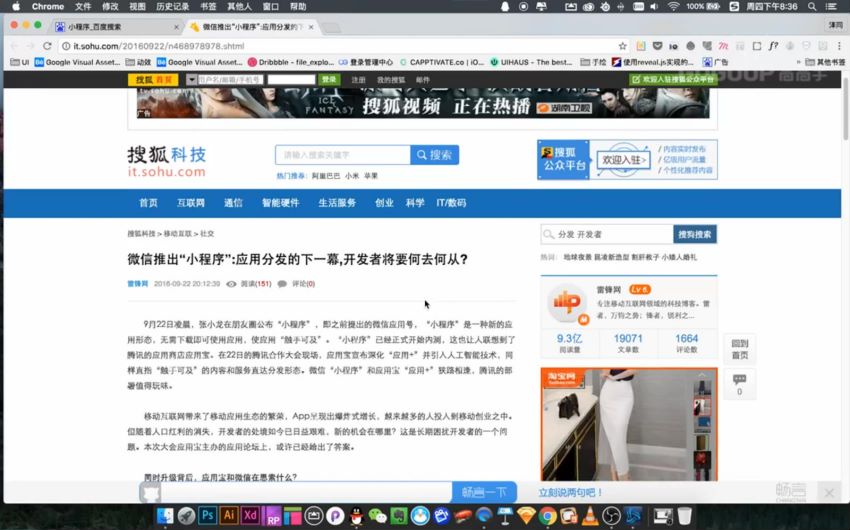
Task: Go to 互联网 in the blue nav bar
Action: coord(191,203)
